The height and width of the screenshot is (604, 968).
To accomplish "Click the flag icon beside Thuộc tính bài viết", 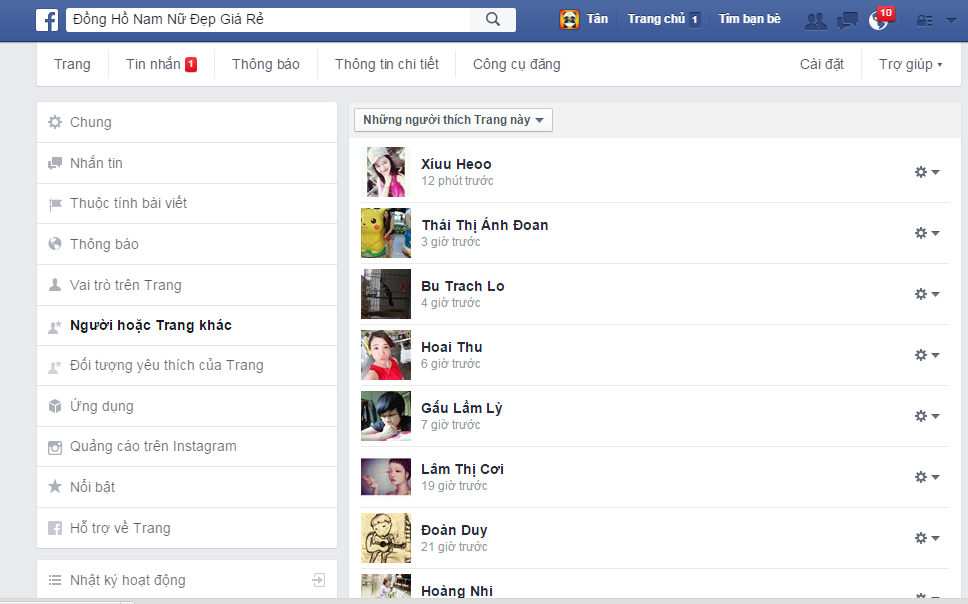I will point(55,204).
